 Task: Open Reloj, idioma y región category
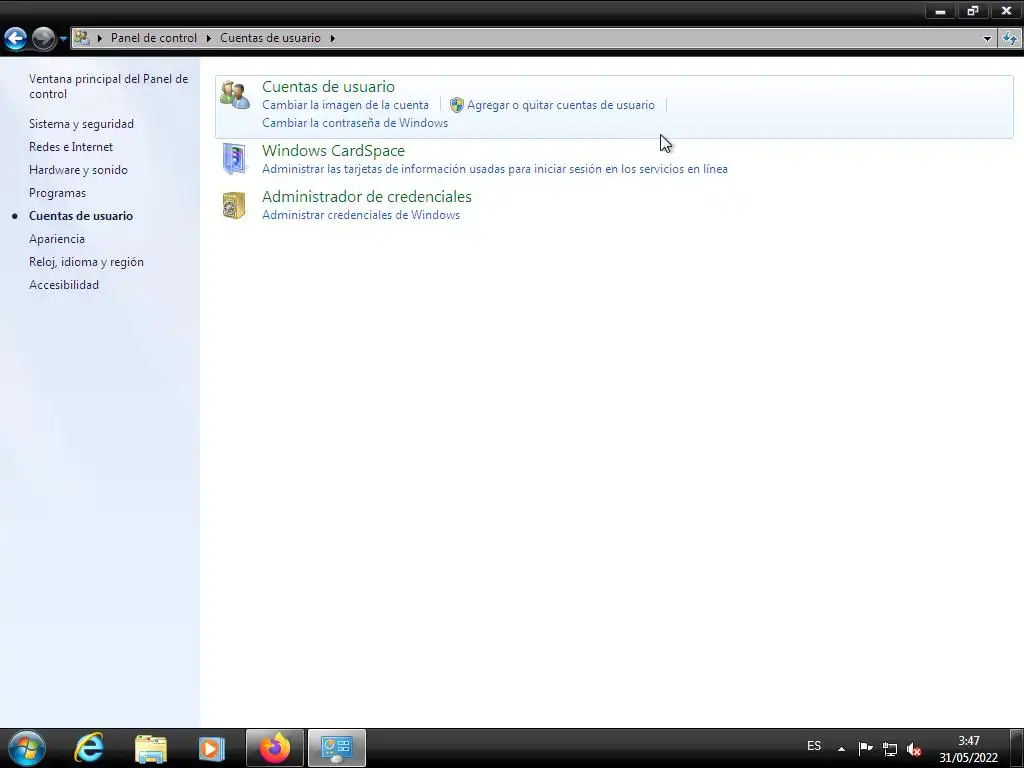[86, 262]
